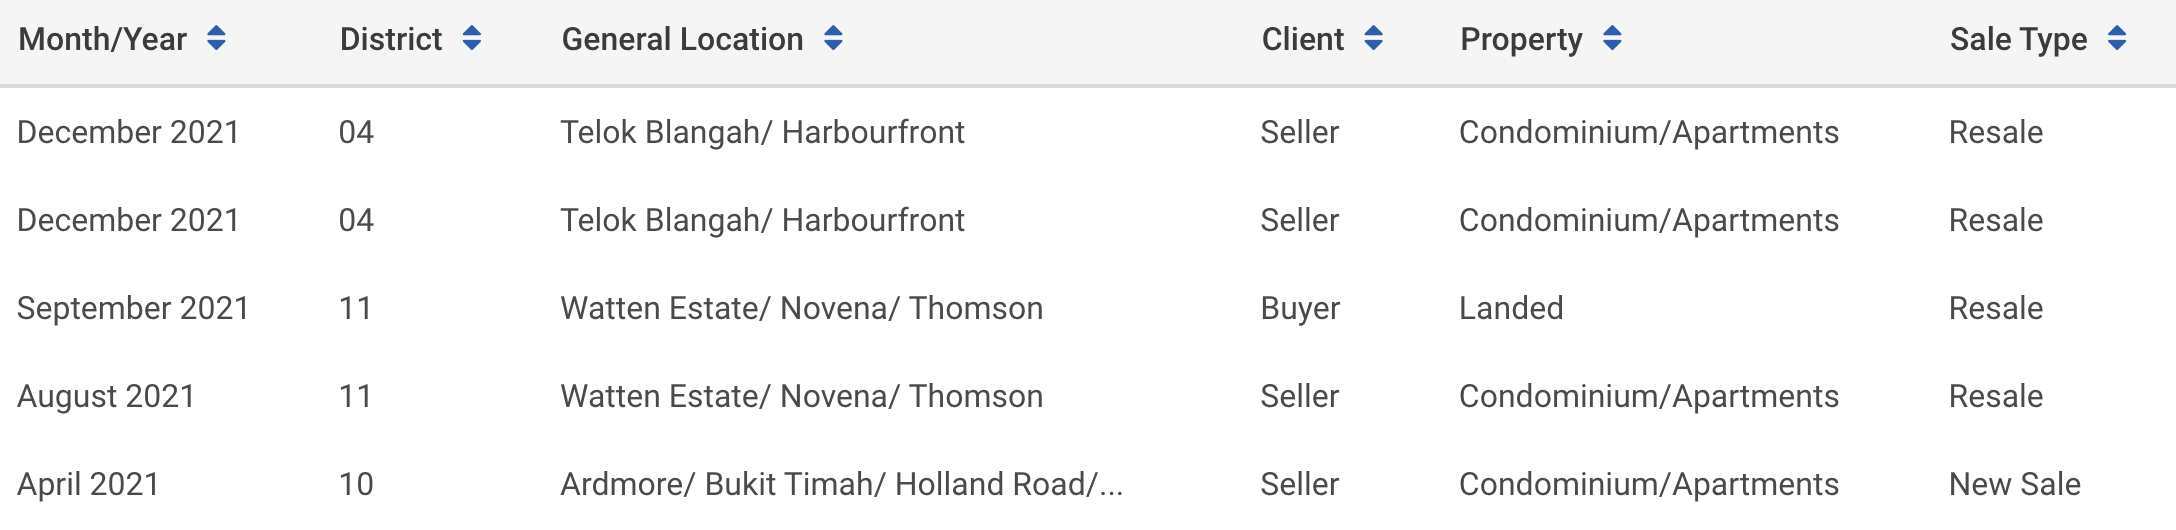This screenshot has height=530, width=2176.
Task: Select Watten Estate location in August row
Action: (x=801, y=396)
